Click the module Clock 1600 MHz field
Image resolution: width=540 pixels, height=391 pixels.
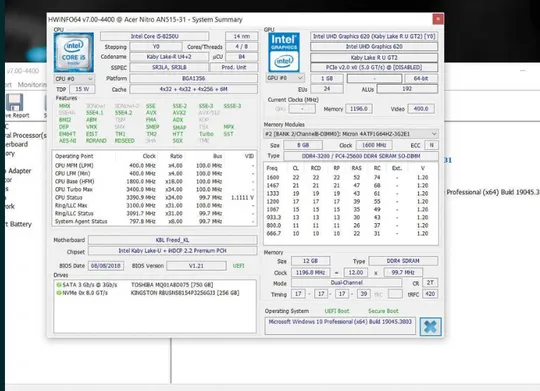click(x=374, y=145)
